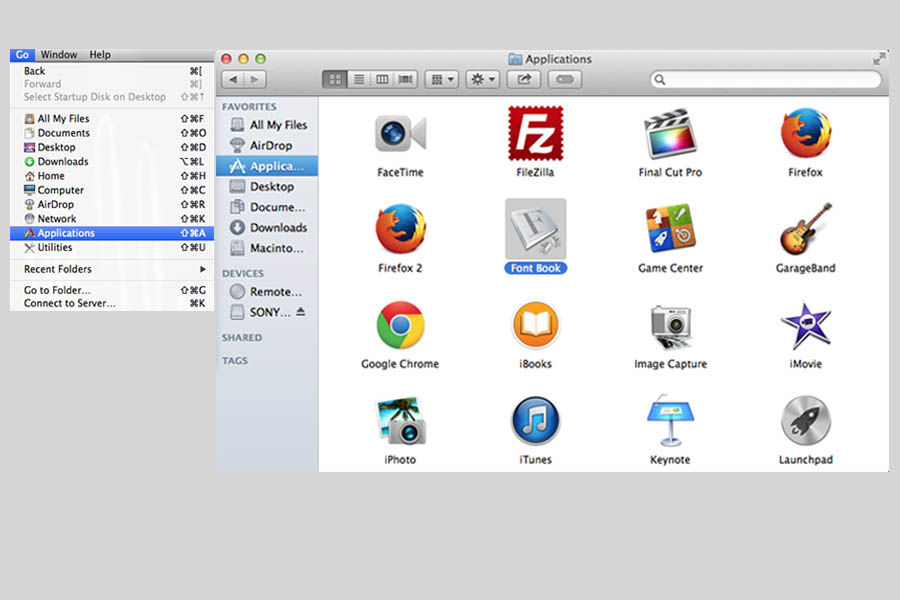Choose Applications in the Go menu
Screen dimensions: 900x600
(112, 233)
